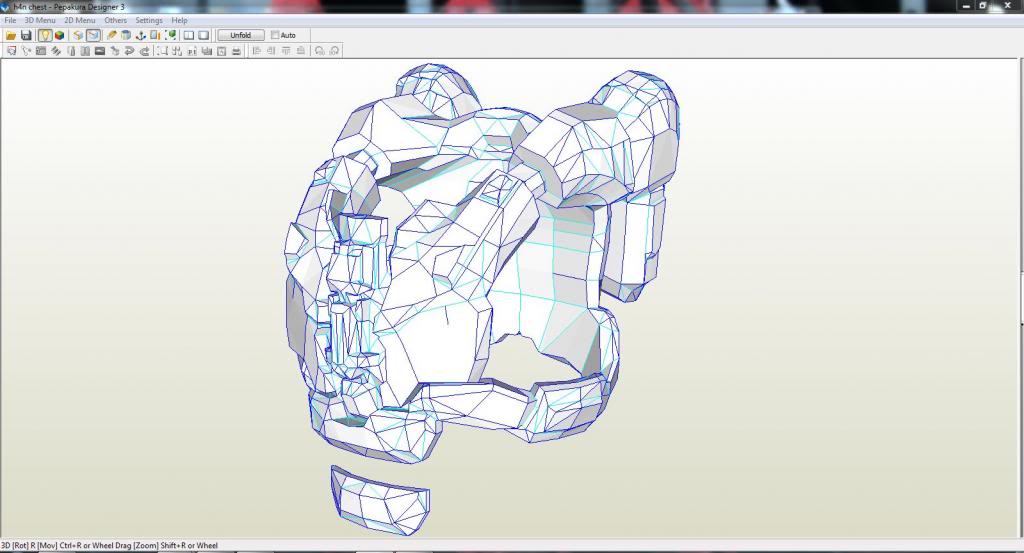Click the detached small piece below model
Screen dimensions: 1024x553
(379, 501)
